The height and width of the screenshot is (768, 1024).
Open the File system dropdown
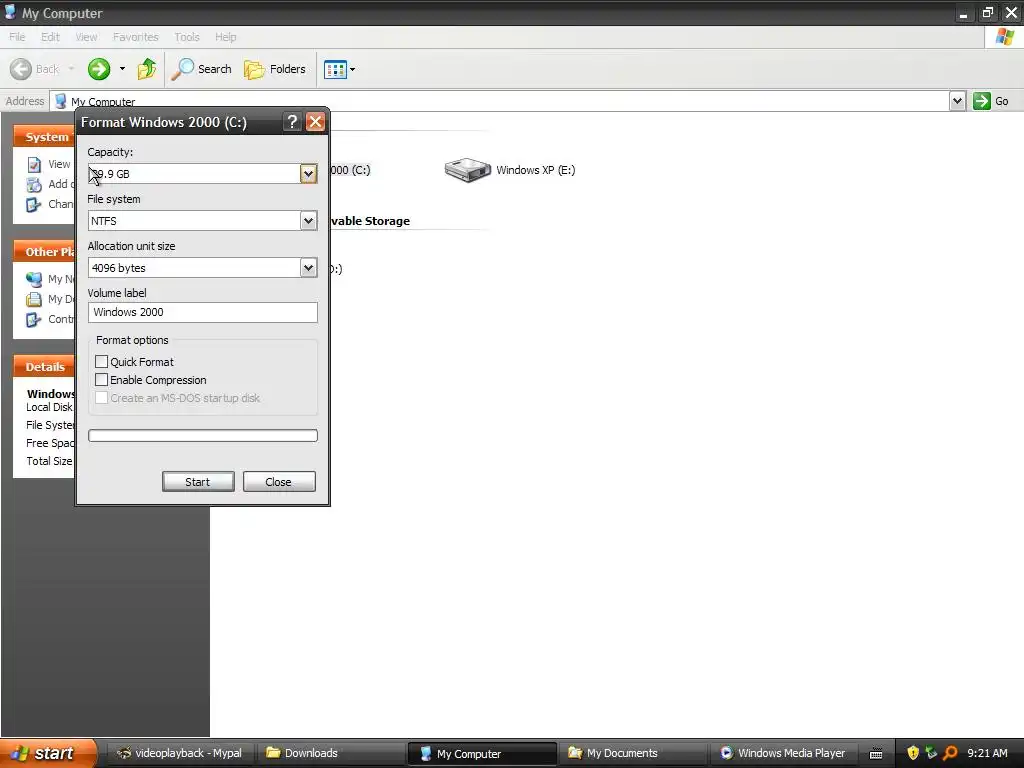308,221
